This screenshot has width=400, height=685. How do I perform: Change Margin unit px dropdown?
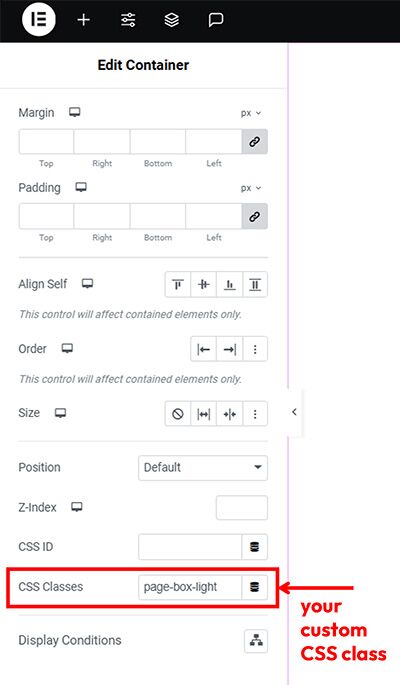251,113
